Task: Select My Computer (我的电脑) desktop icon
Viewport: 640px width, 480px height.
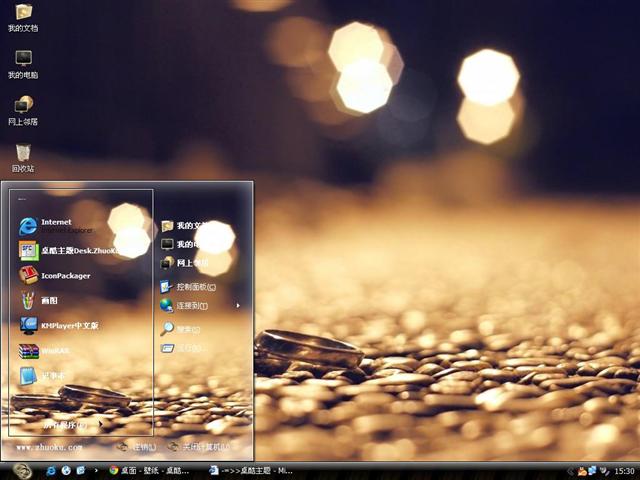Action: [22, 64]
